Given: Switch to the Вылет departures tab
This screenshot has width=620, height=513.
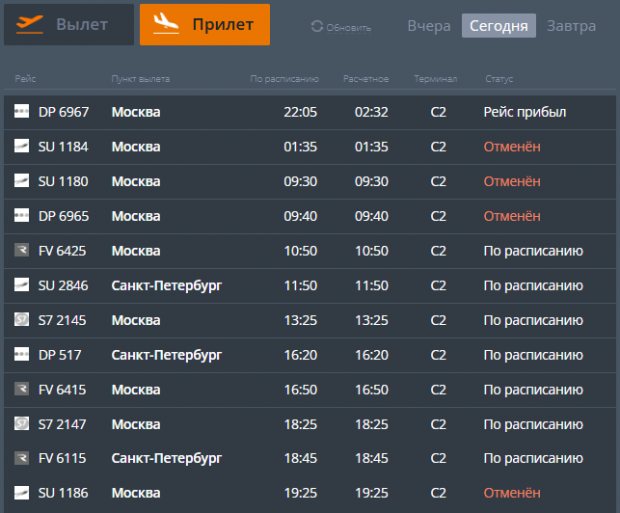Looking at the screenshot, I should (69, 25).
